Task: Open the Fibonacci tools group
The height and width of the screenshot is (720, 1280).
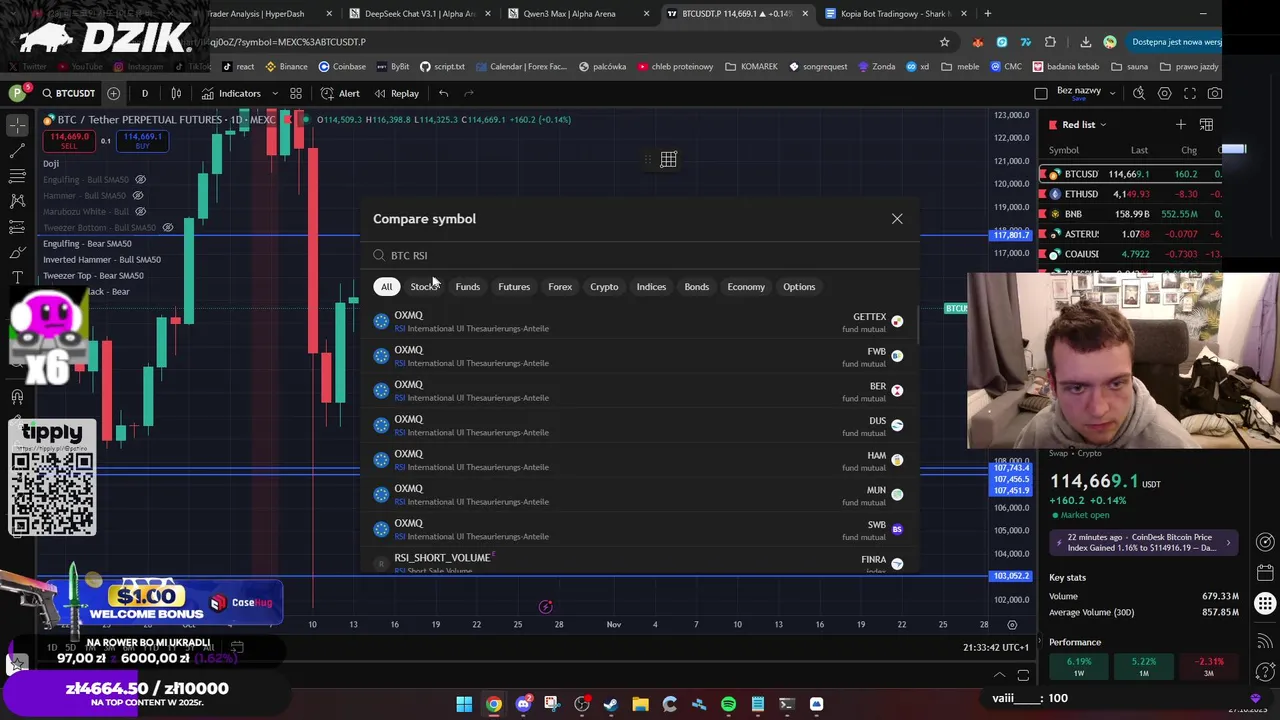Action: point(17,176)
